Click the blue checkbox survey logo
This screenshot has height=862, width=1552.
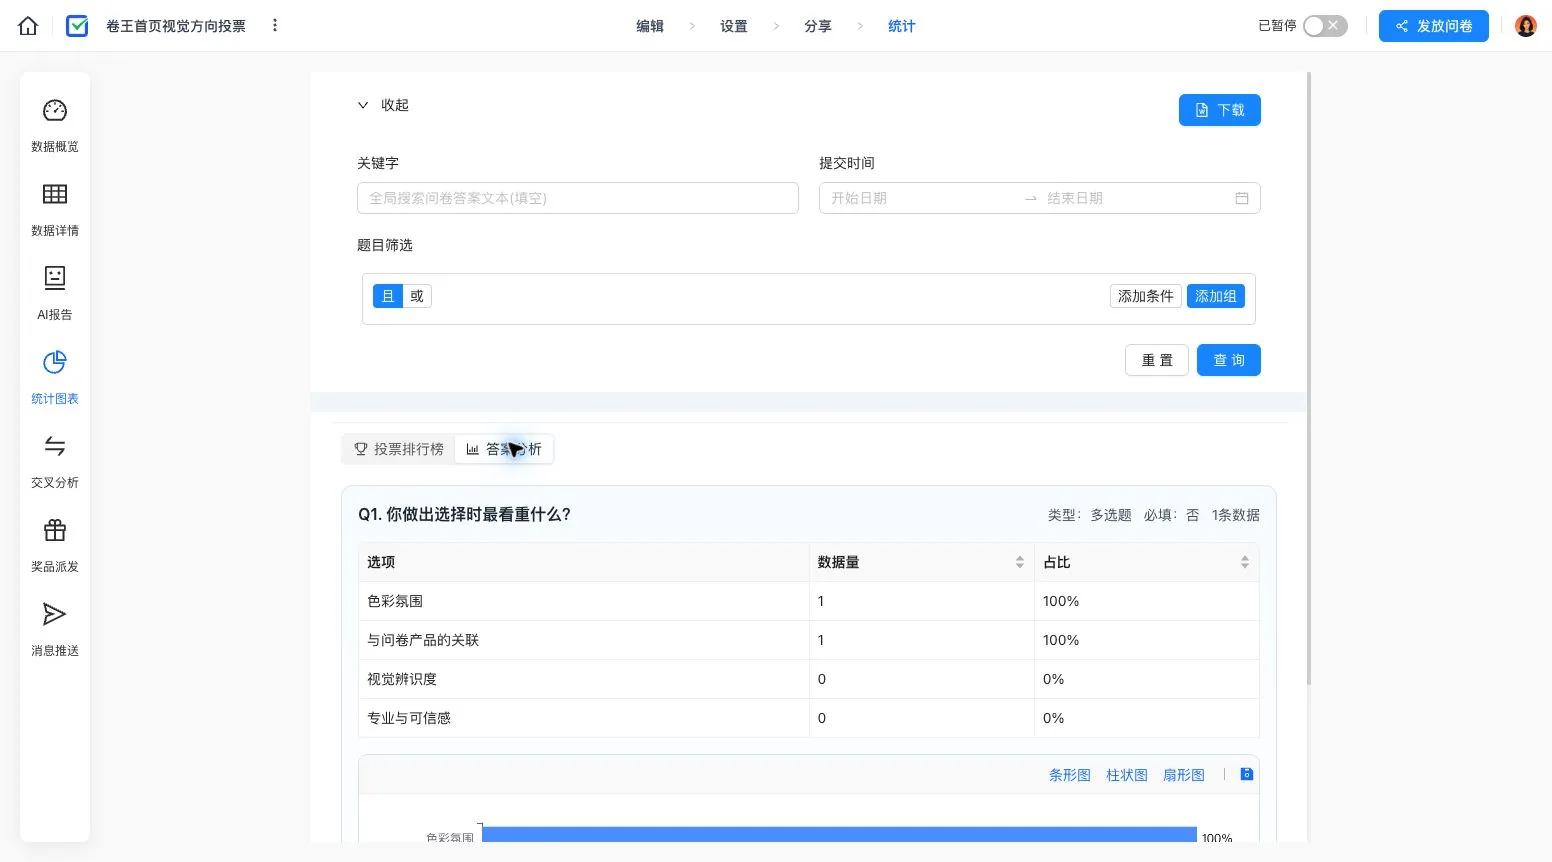click(77, 26)
